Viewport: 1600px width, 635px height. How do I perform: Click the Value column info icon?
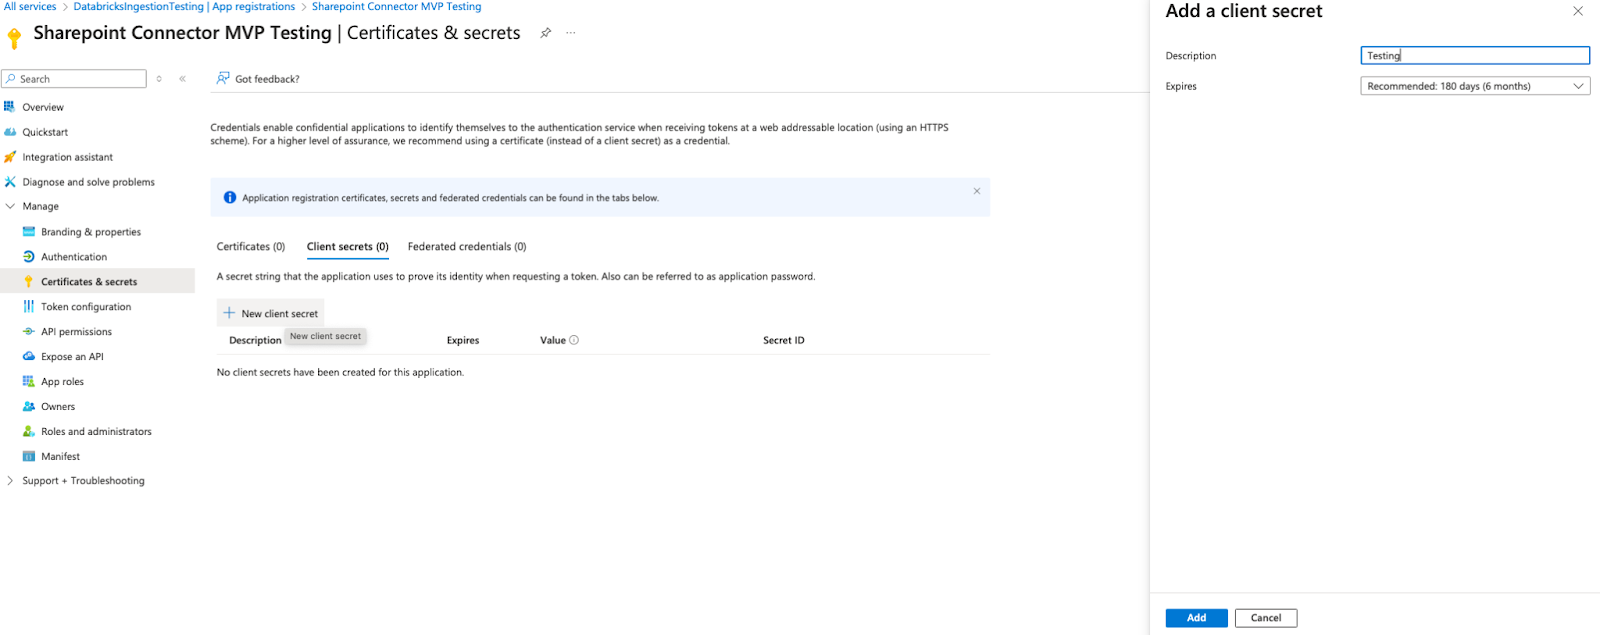tap(574, 340)
